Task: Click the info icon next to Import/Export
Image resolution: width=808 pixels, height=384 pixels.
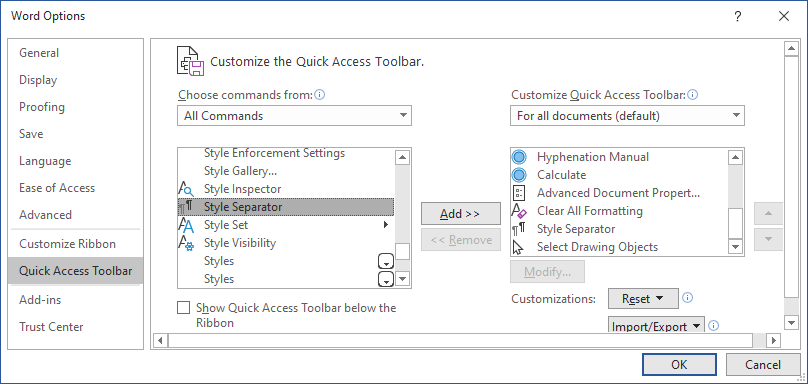Action: coord(713,326)
